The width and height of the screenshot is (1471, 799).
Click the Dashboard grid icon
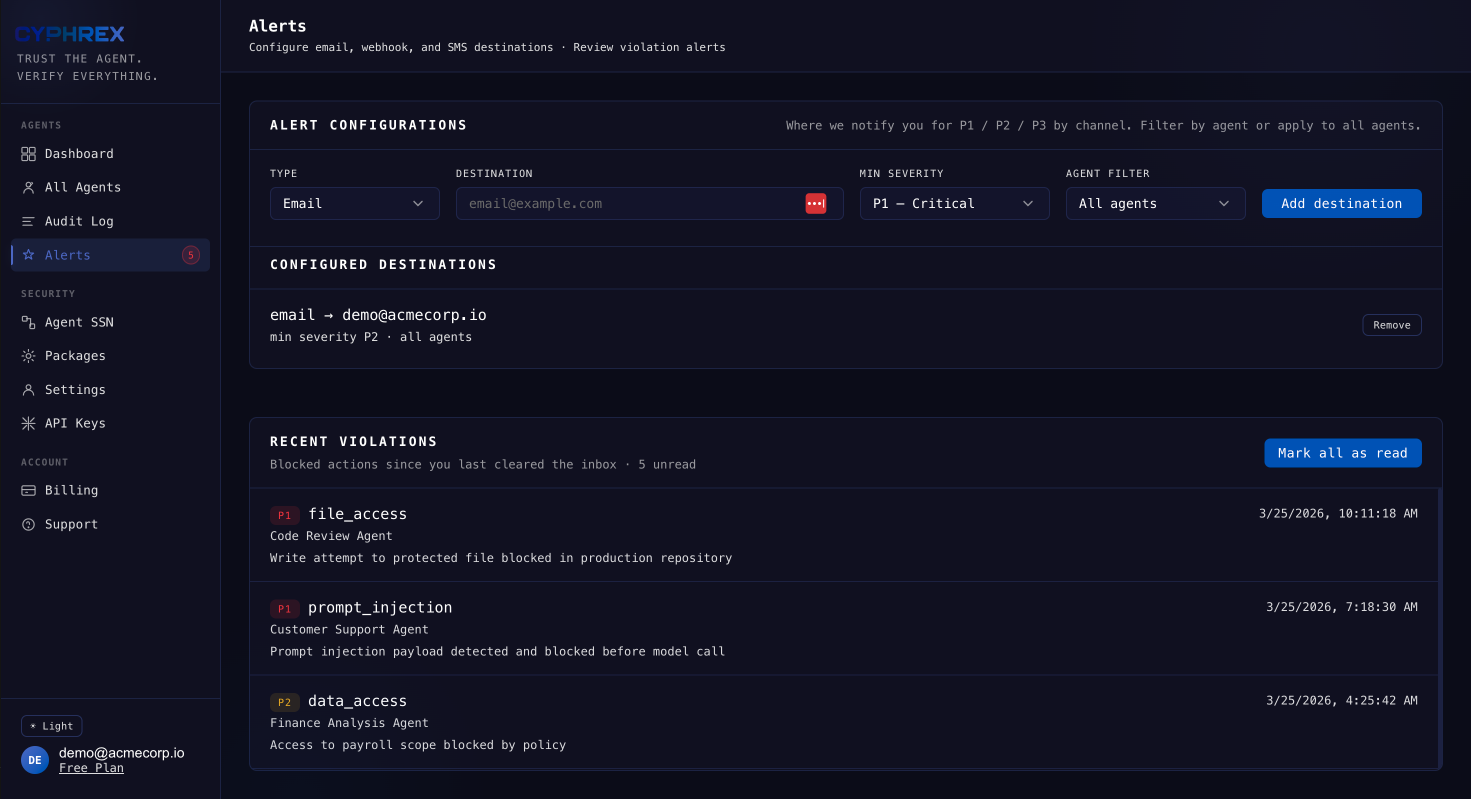pyautogui.click(x=28, y=154)
